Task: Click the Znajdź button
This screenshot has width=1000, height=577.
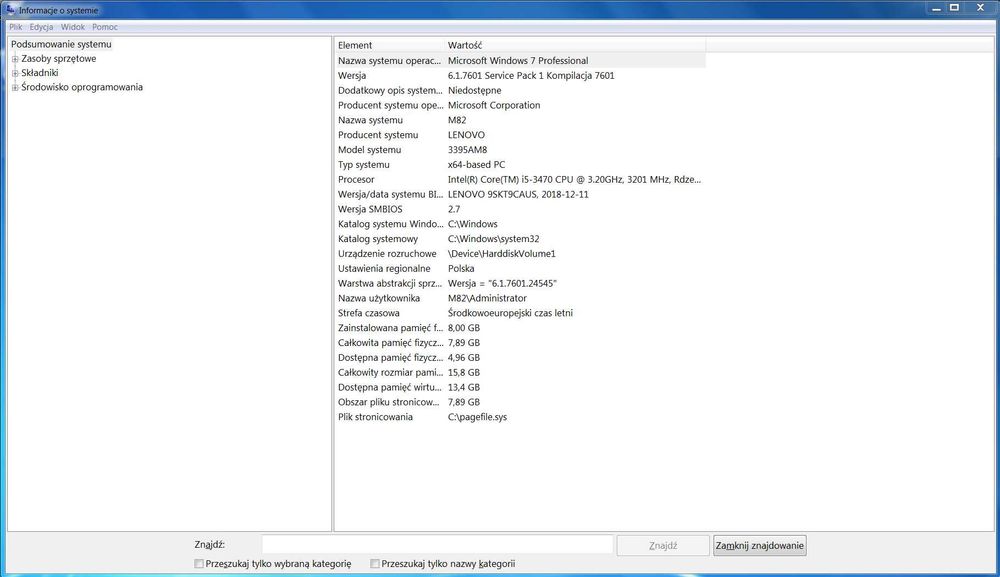Action: [663, 546]
